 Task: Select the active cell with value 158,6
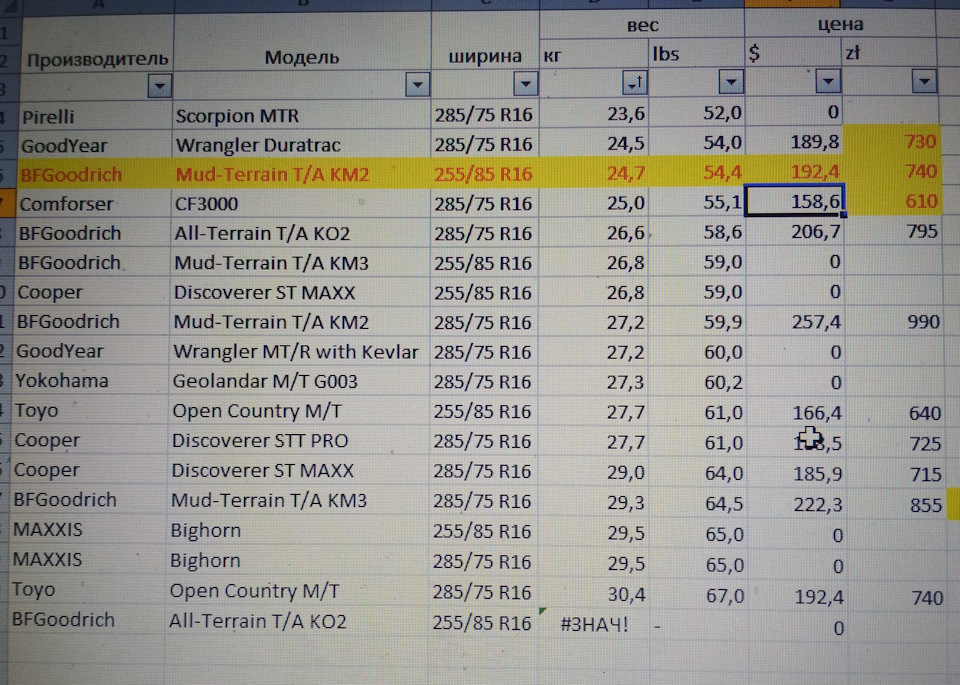(x=794, y=200)
